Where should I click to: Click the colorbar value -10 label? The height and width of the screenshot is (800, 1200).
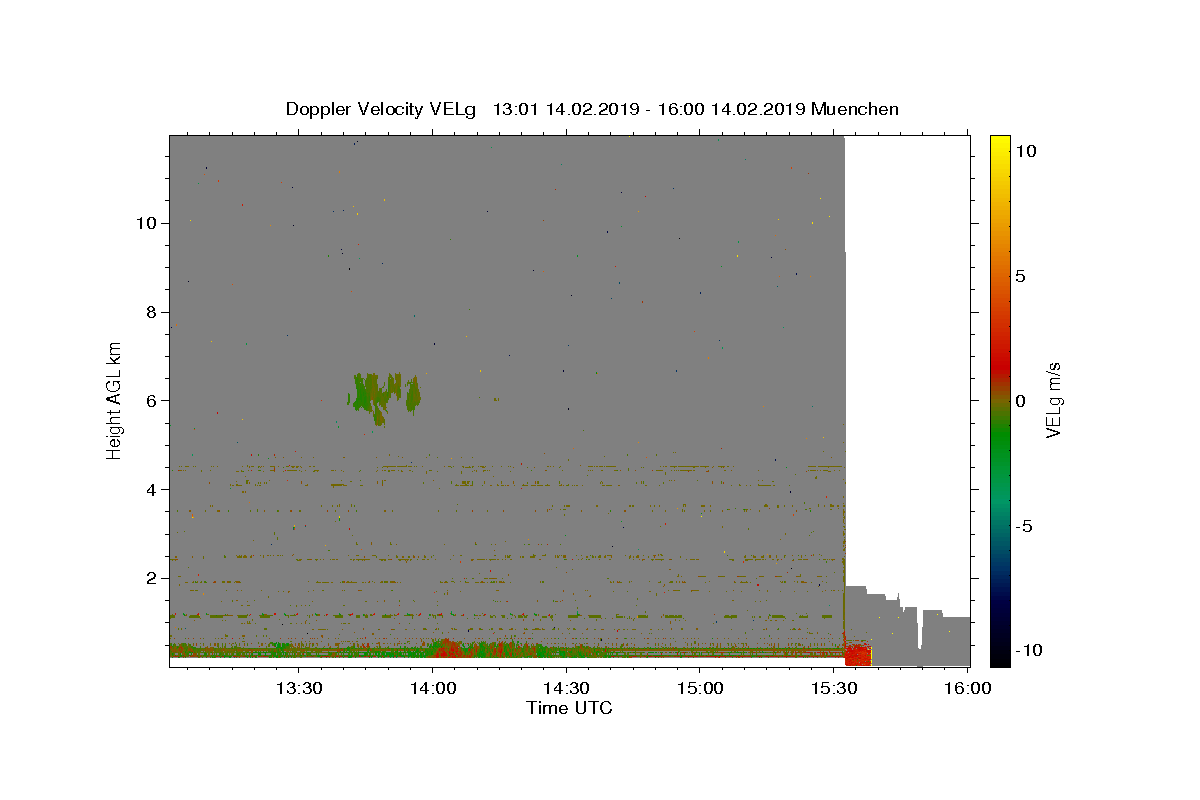tap(1028, 650)
